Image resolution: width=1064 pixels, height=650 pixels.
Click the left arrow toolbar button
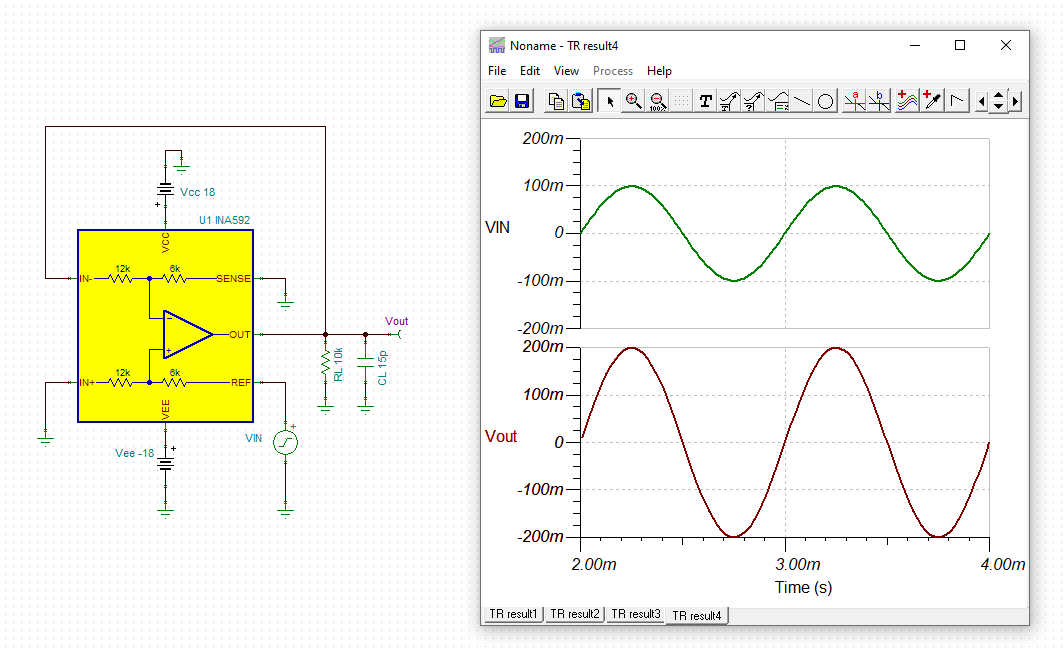pyautogui.click(x=981, y=102)
